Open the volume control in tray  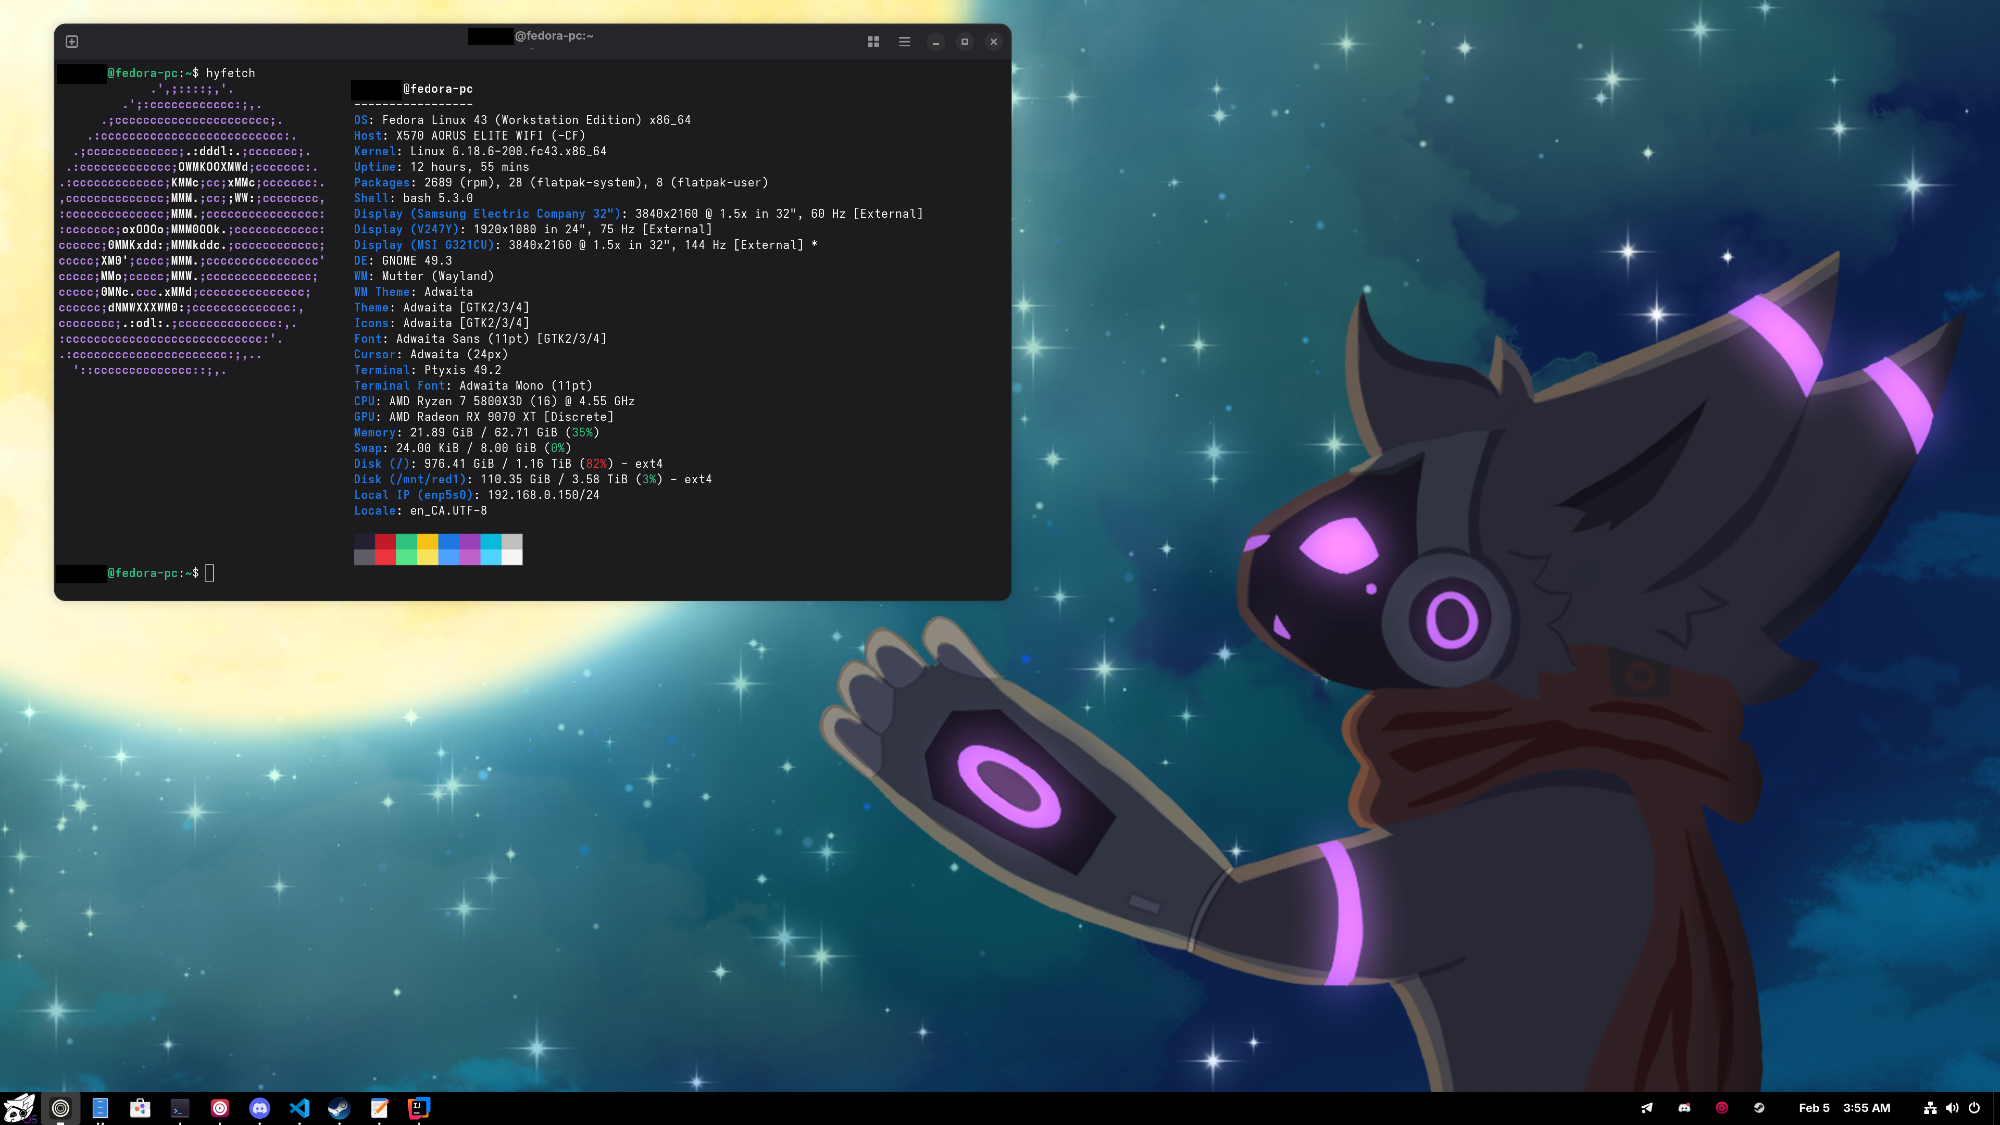coord(1952,1107)
